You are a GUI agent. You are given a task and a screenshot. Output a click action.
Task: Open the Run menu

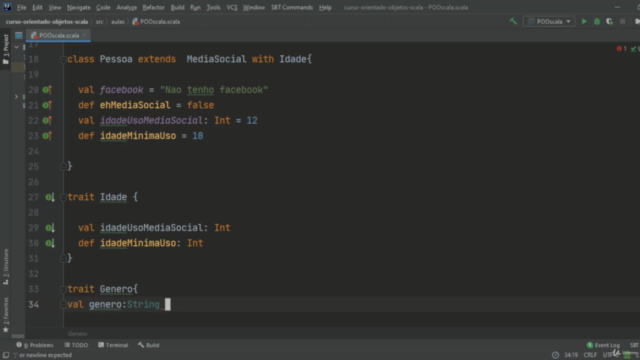coord(195,7)
